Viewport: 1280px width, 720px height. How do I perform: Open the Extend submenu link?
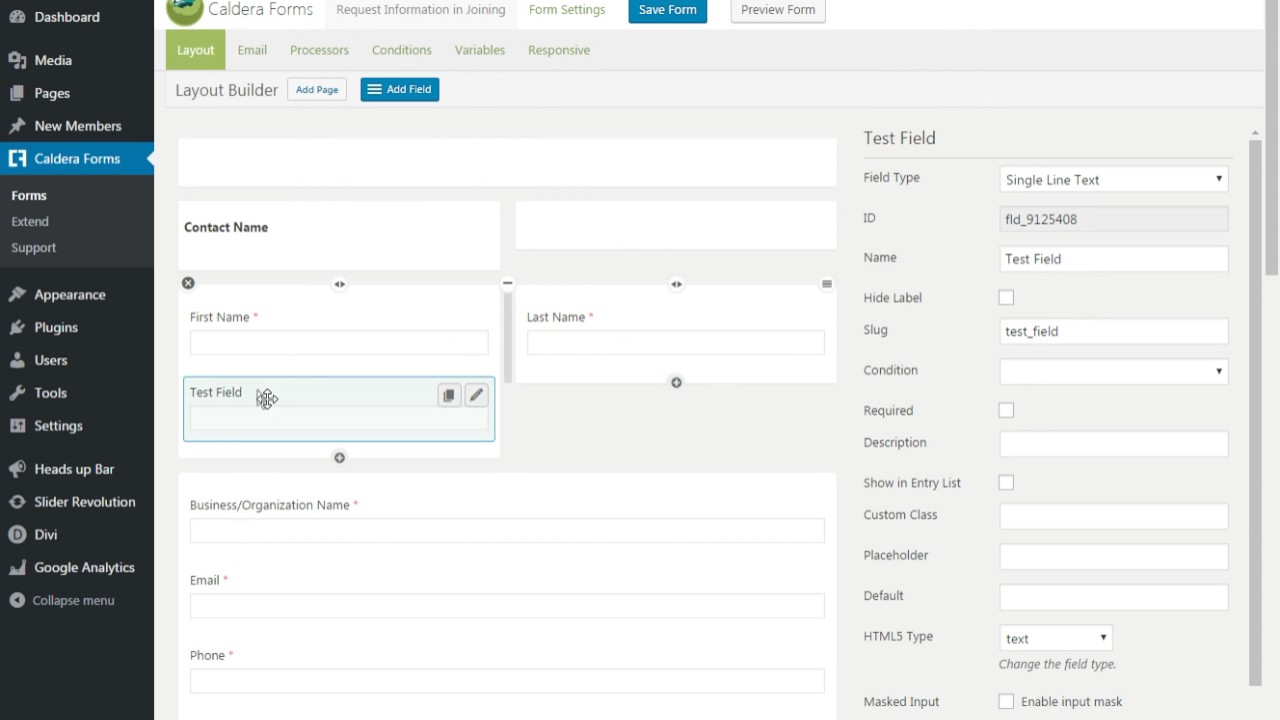30,221
